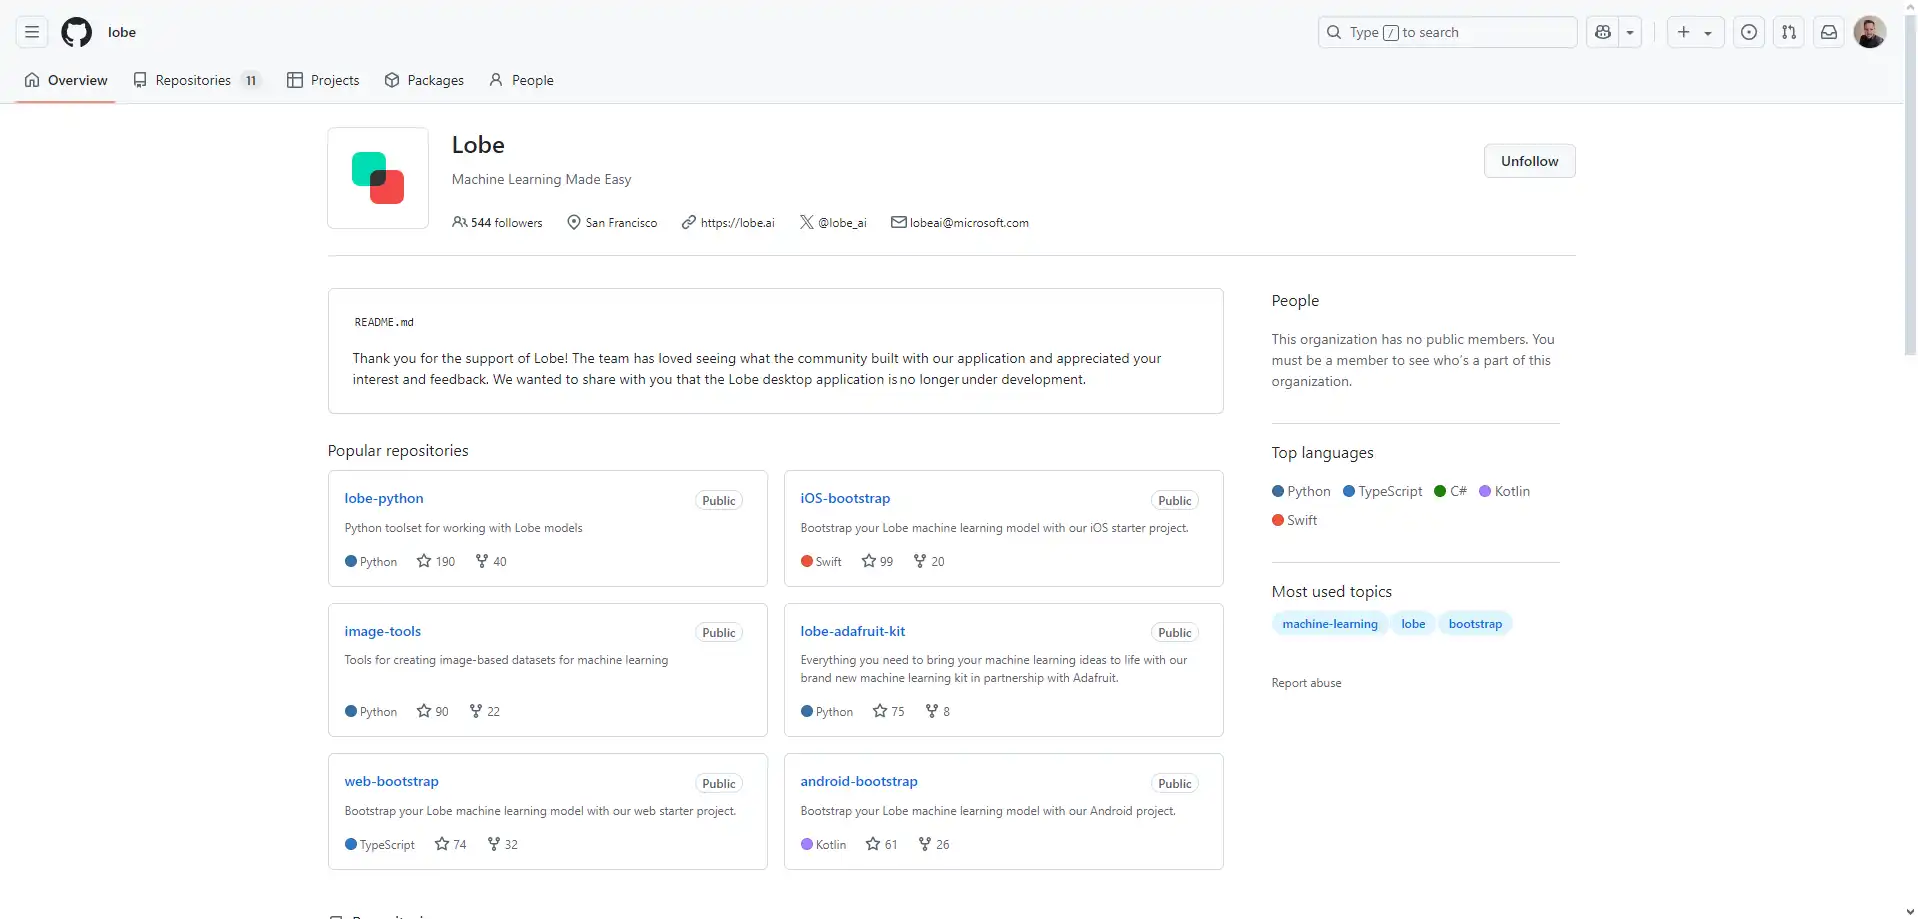Open the android-bootstrap repository
The image size is (1918, 919).
click(x=859, y=781)
